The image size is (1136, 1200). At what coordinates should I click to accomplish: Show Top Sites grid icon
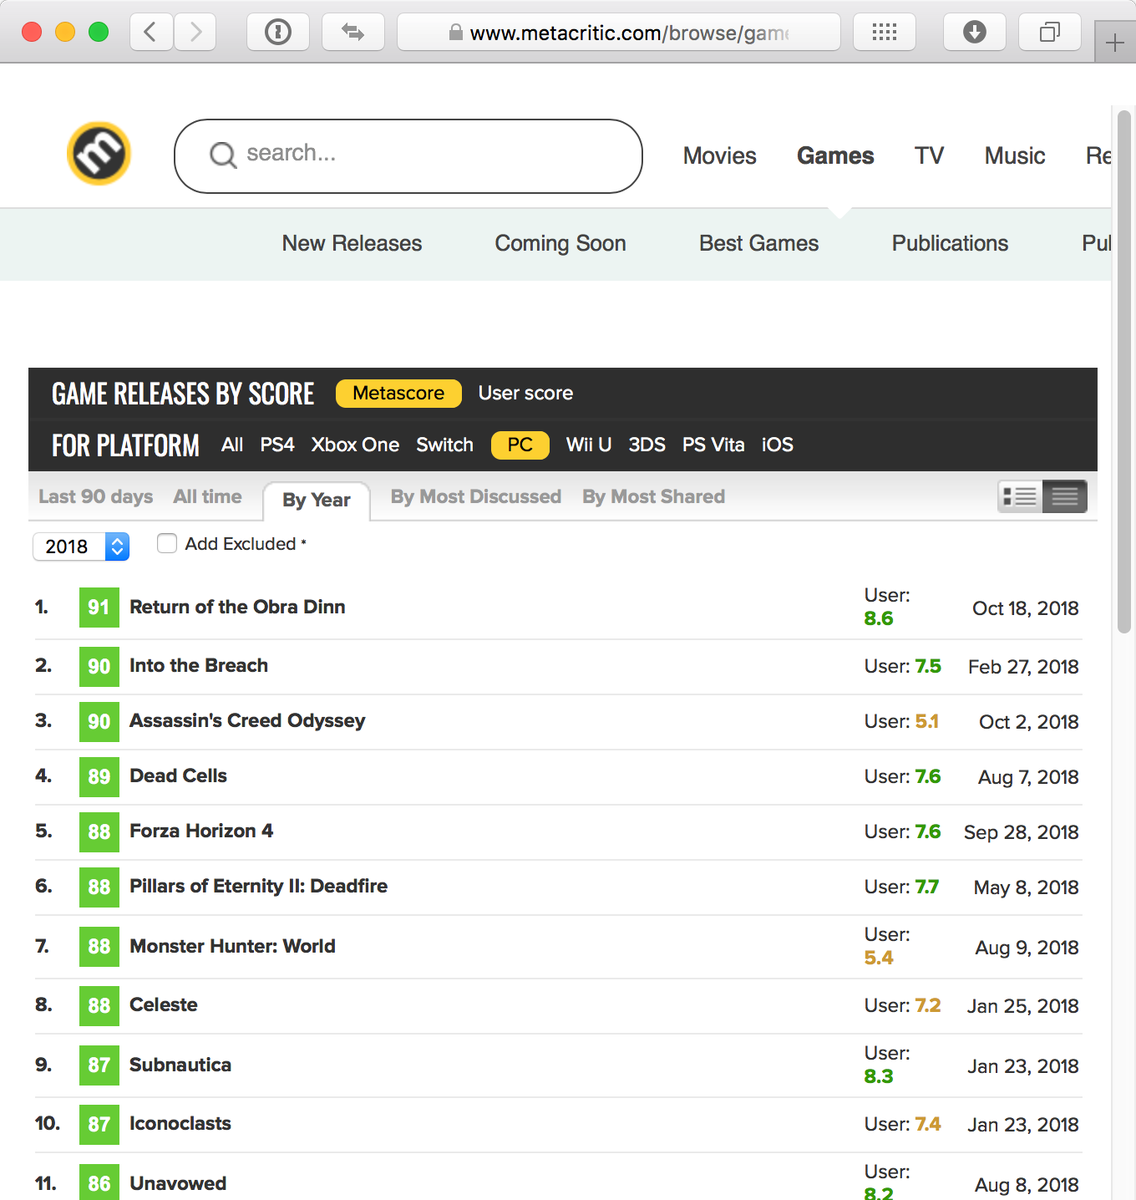[x=884, y=32]
